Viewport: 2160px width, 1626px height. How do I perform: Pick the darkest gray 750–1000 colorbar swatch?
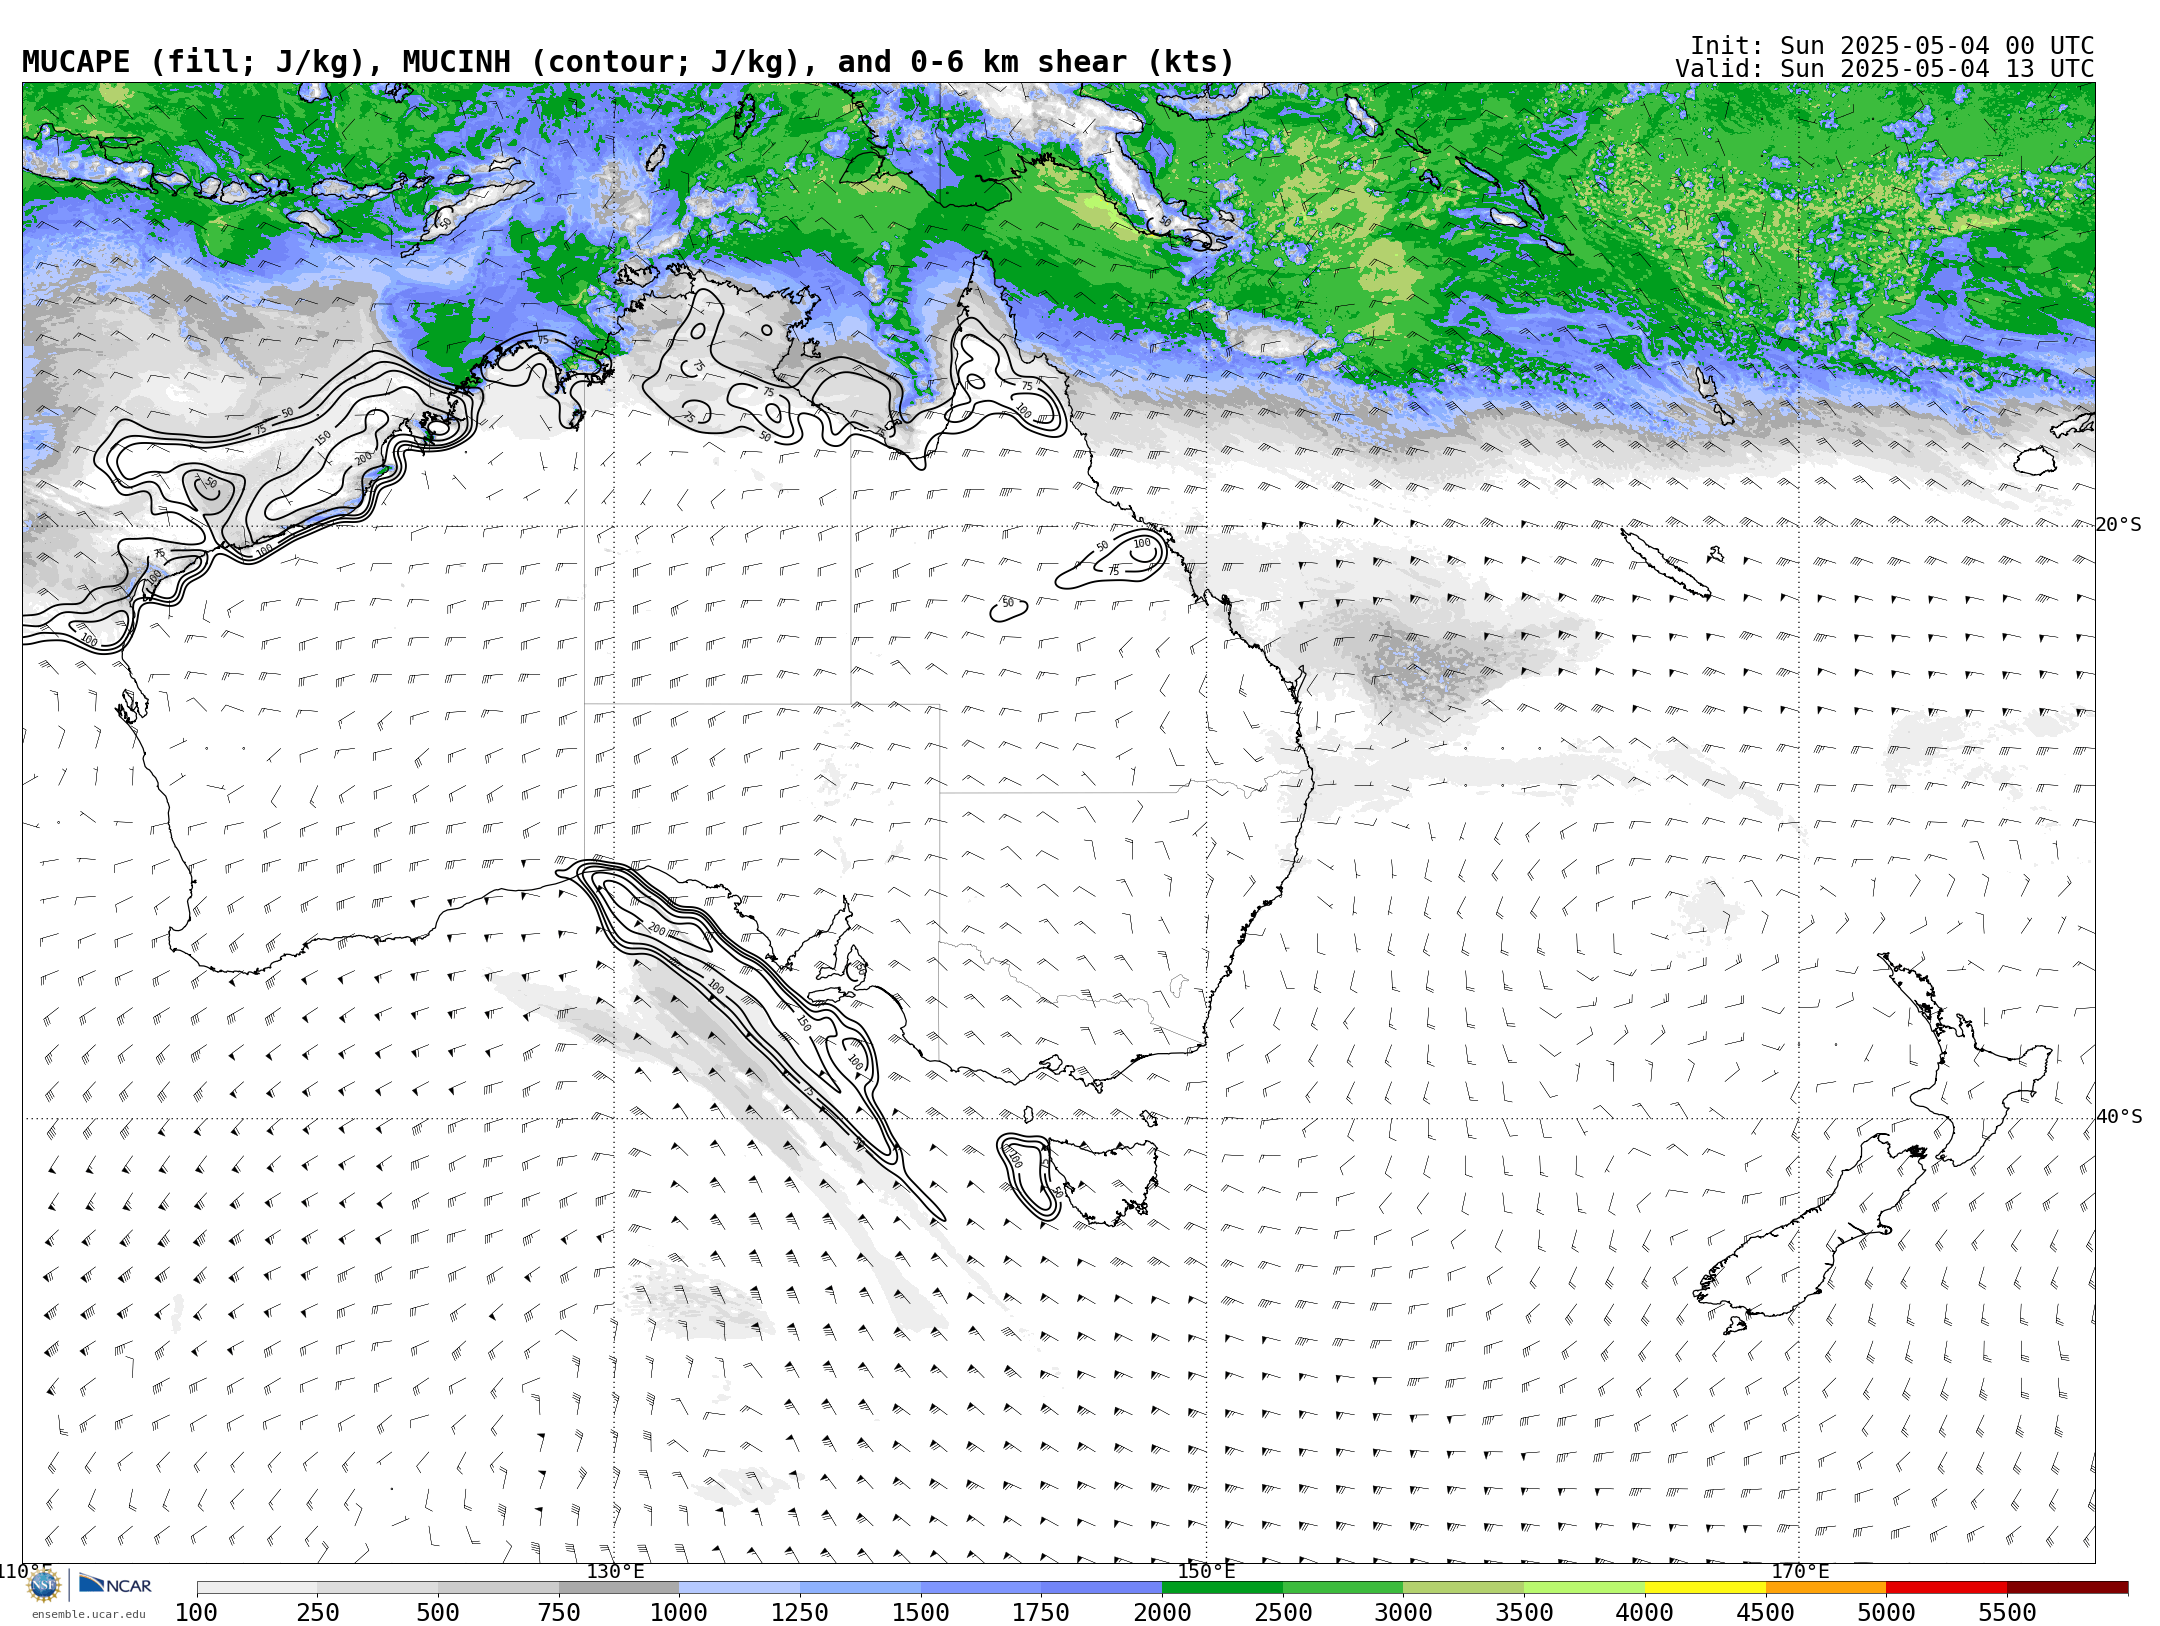(619, 1588)
